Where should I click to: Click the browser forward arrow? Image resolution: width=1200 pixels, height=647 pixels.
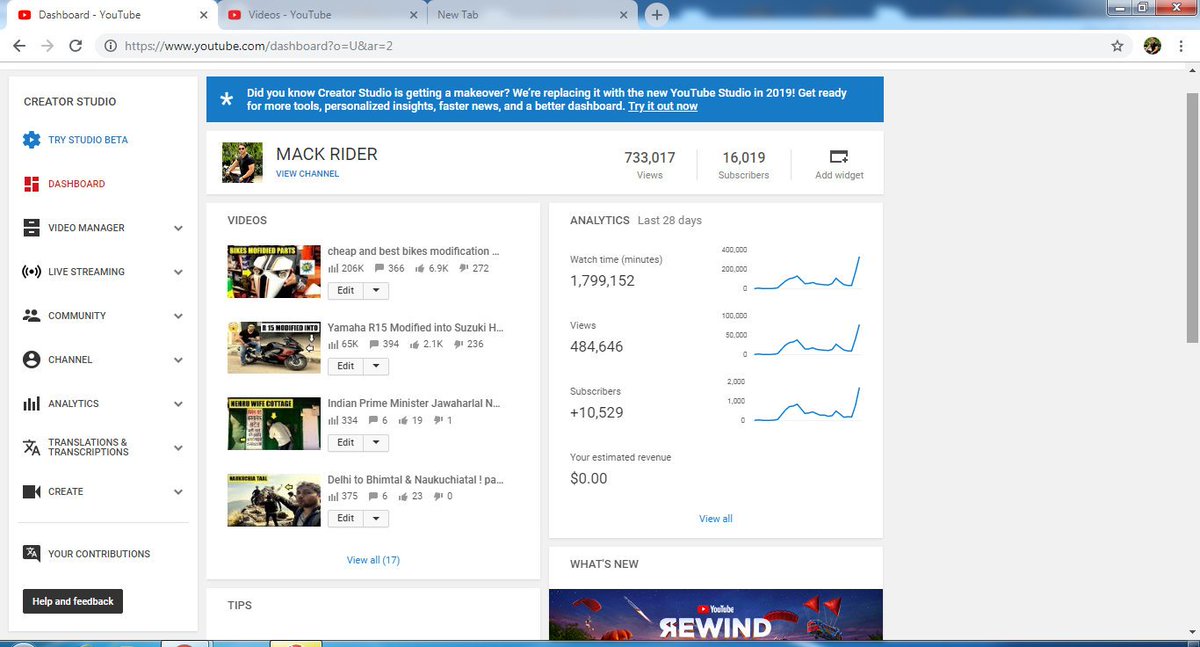click(x=47, y=46)
